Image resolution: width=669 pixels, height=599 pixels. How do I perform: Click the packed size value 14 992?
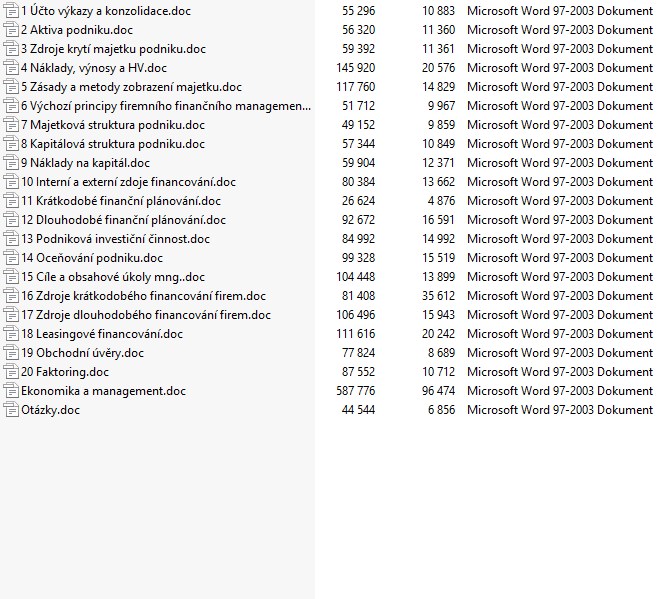point(439,238)
